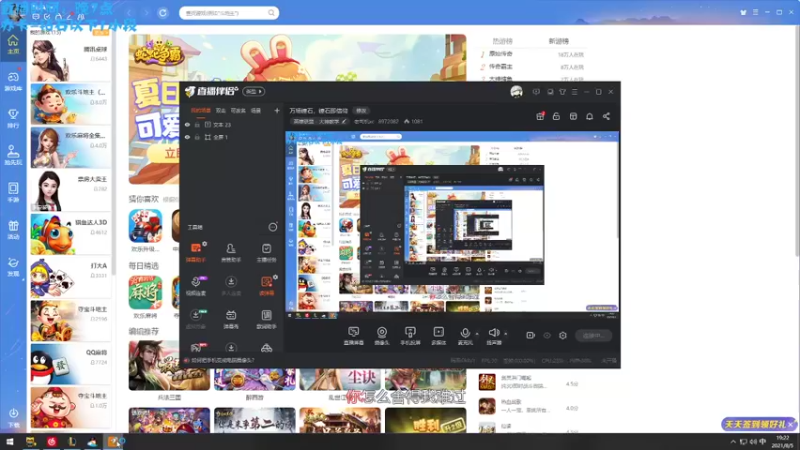Click 修改 button next to stream title
Screen dimensions: 800x450
pos(361,111)
